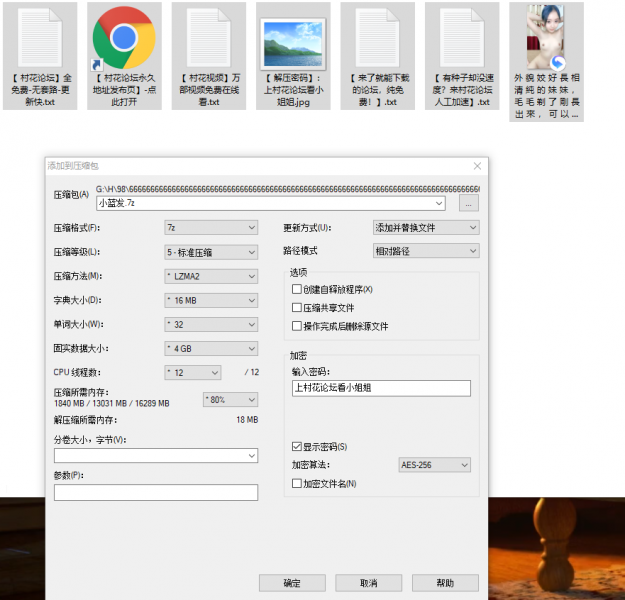Image resolution: width=625 pixels, height=600 pixels.
Task: Enable the 加密文件名 checkbox
Action: tap(297, 484)
